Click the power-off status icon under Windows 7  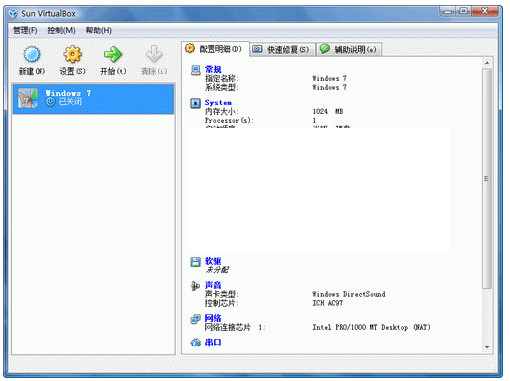(x=50, y=102)
